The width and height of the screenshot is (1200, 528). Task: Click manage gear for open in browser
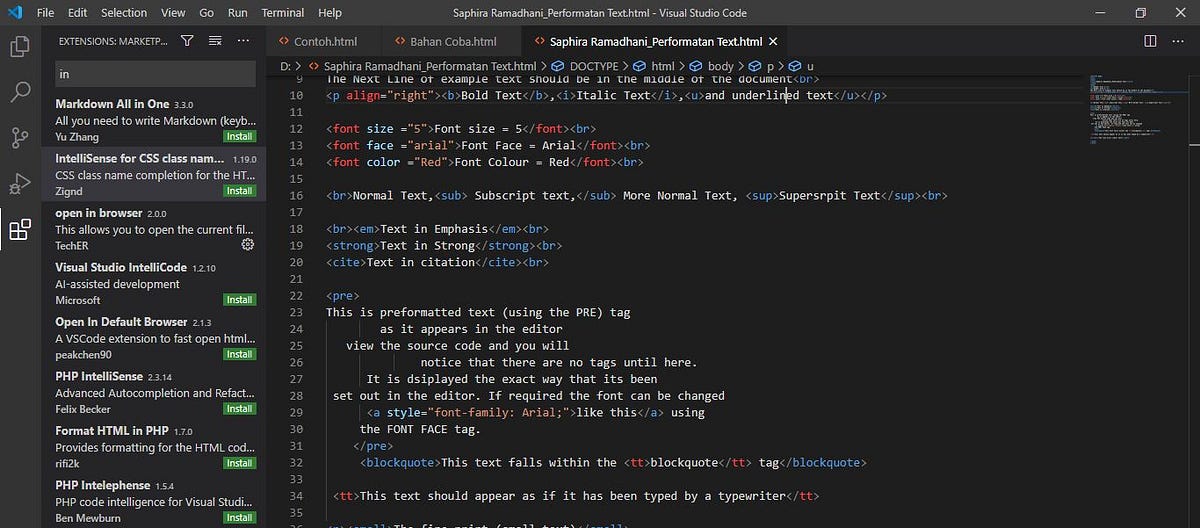[x=248, y=244]
